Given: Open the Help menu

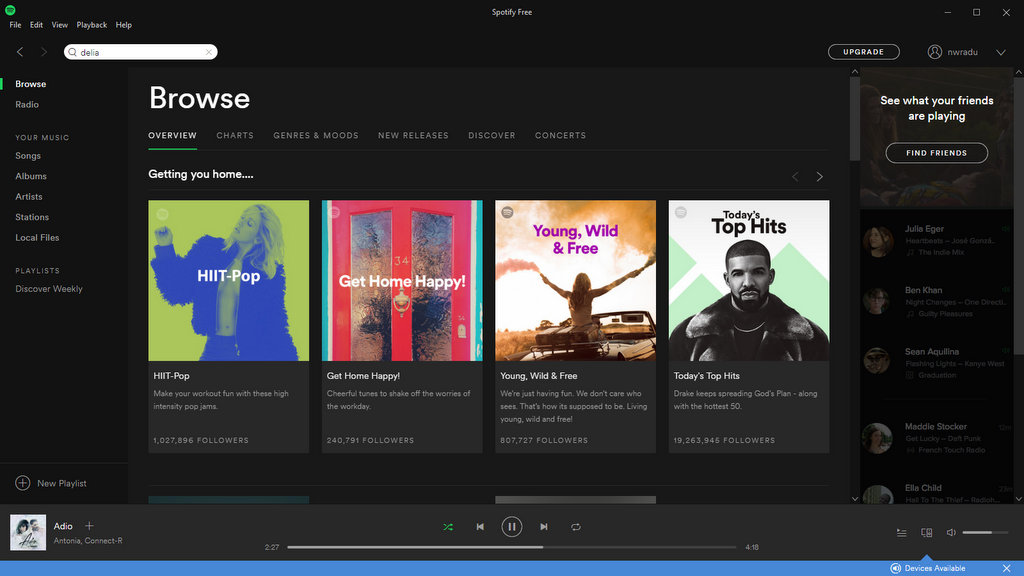Looking at the screenshot, I should (123, 25).
